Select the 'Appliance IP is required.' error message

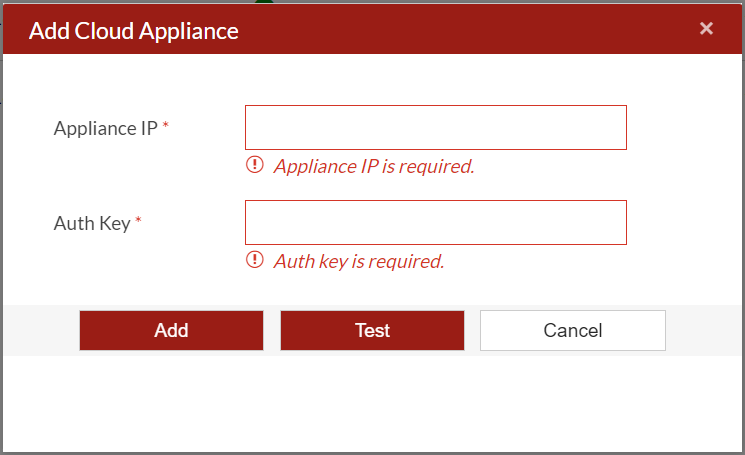(x=374, y=166)
